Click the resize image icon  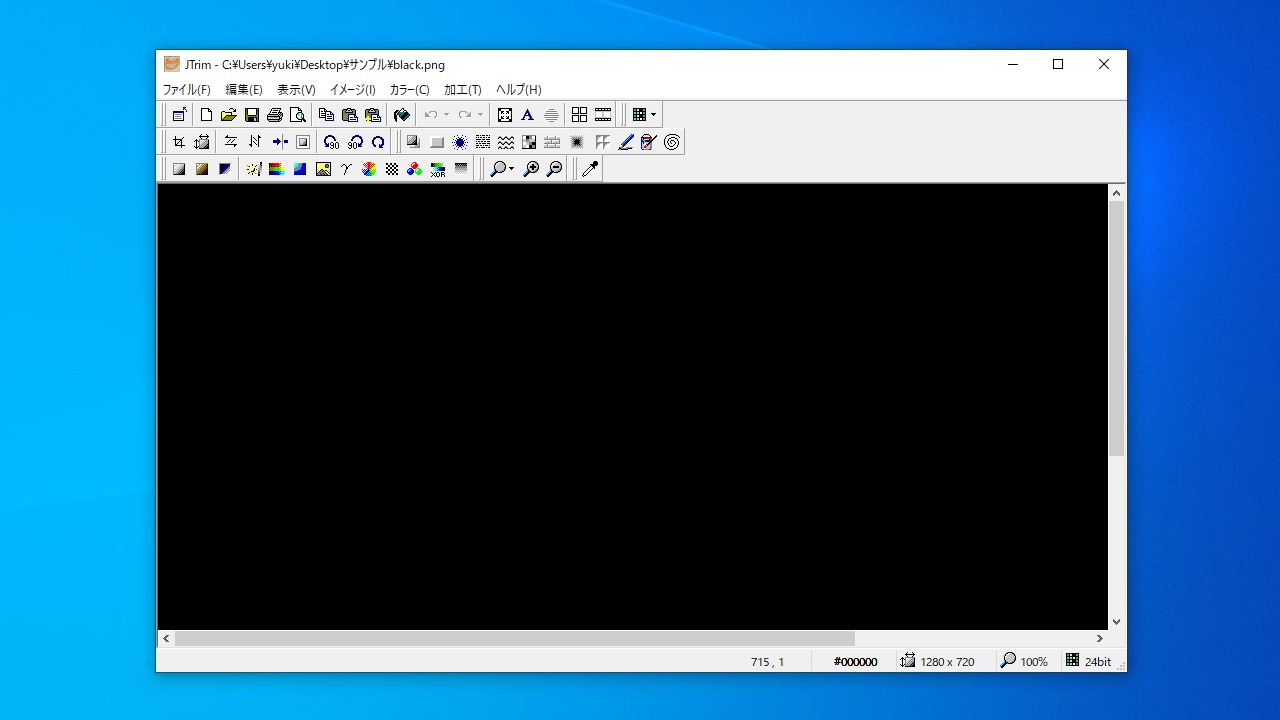point(202,142)
